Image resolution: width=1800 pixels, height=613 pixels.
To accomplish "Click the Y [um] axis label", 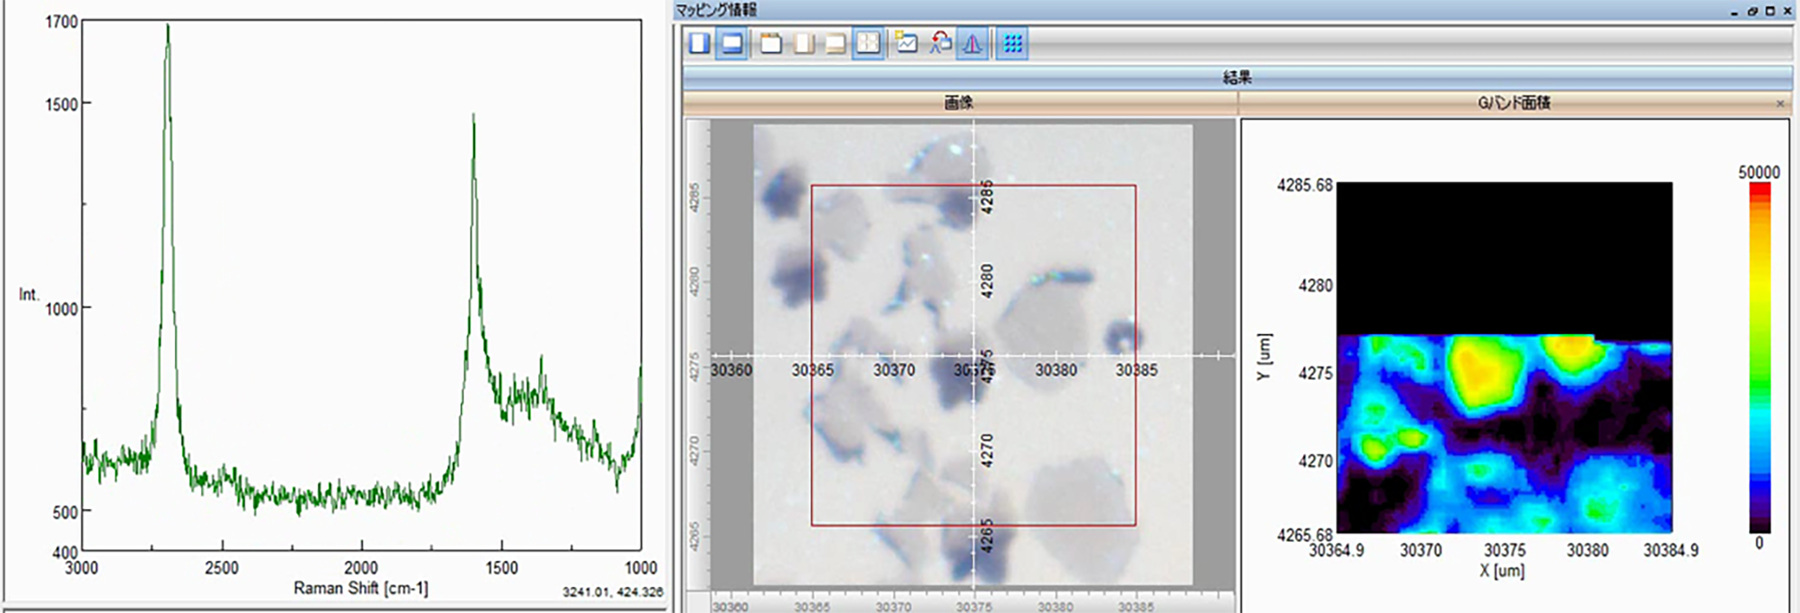I will pos(1265,357).
